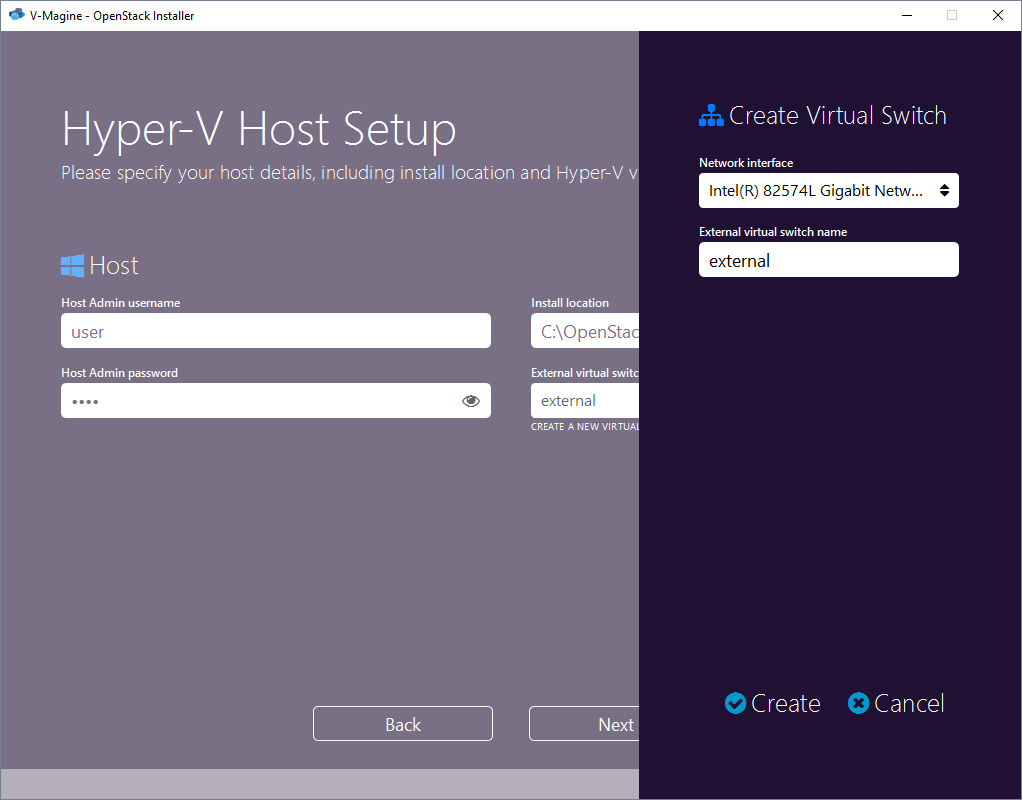Proceed with the Next button

[x=585, y=724]
